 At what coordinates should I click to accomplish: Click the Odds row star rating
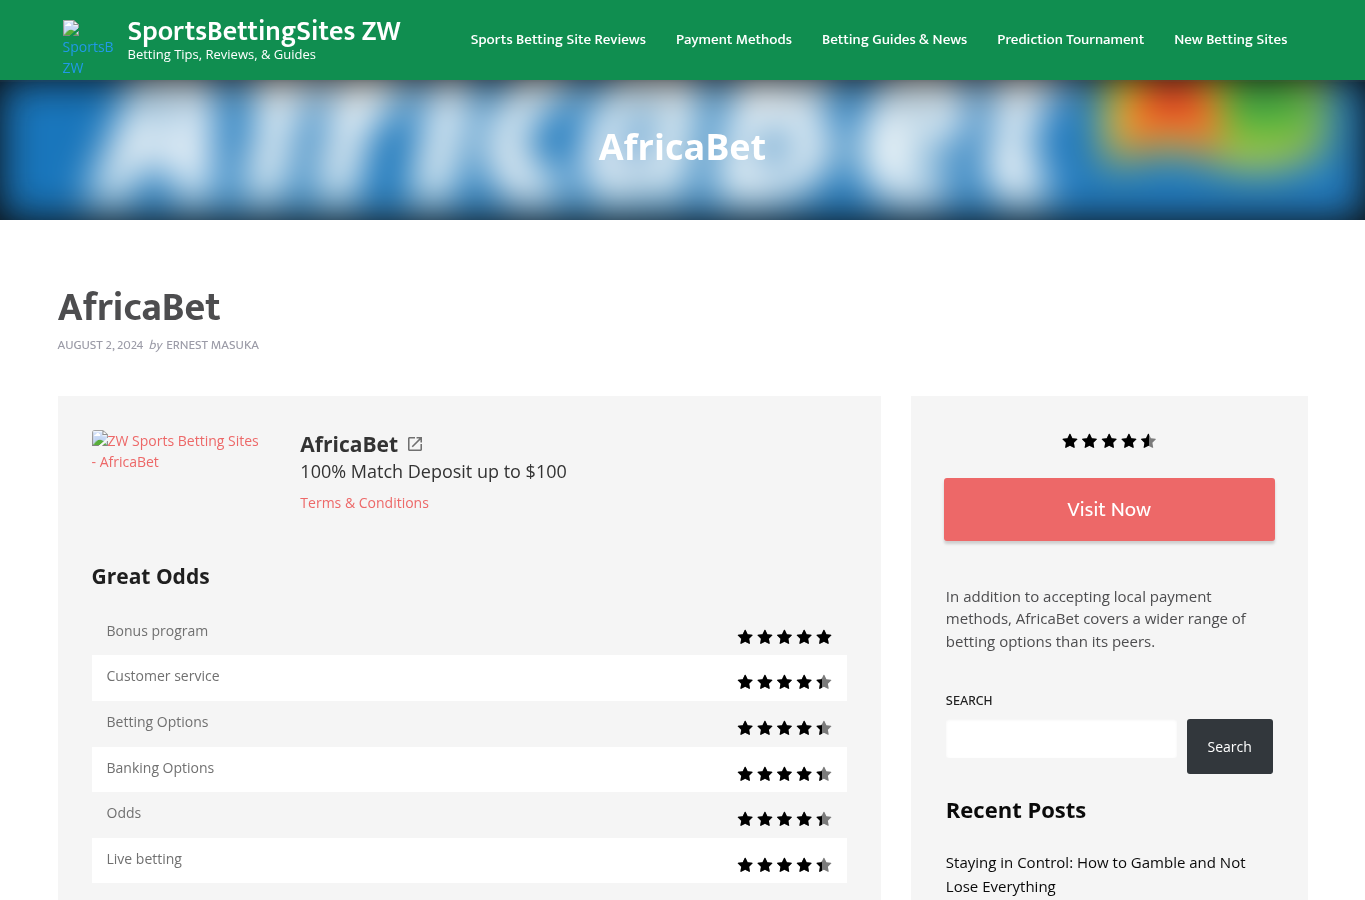[784, 819]
